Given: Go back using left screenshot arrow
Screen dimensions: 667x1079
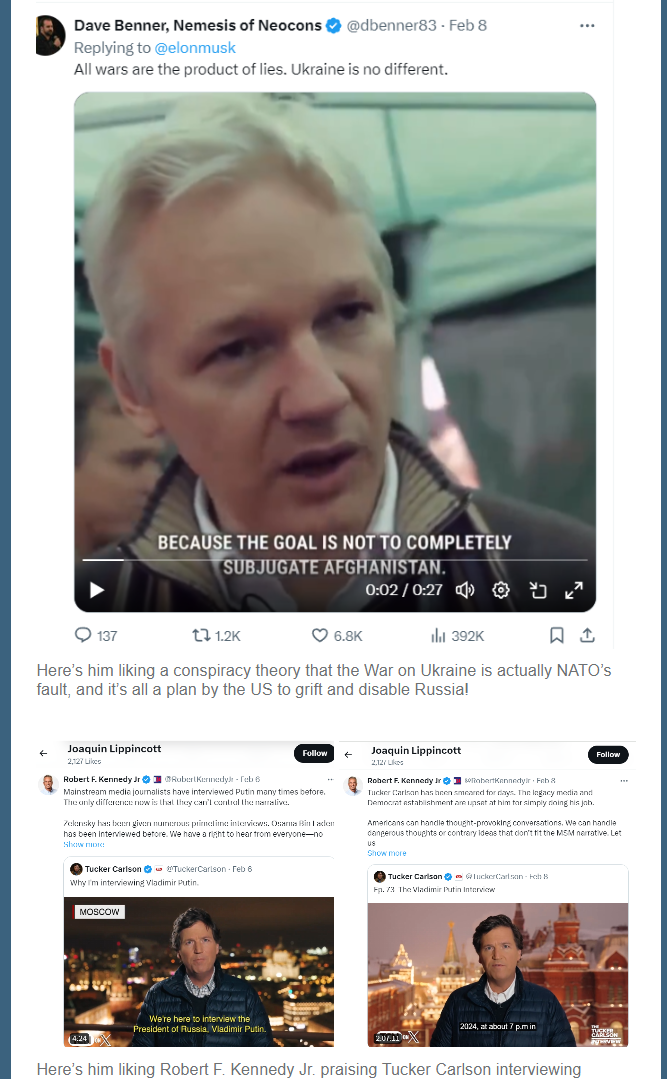Looking at the screenshot, I should click(x=43, y=754).
